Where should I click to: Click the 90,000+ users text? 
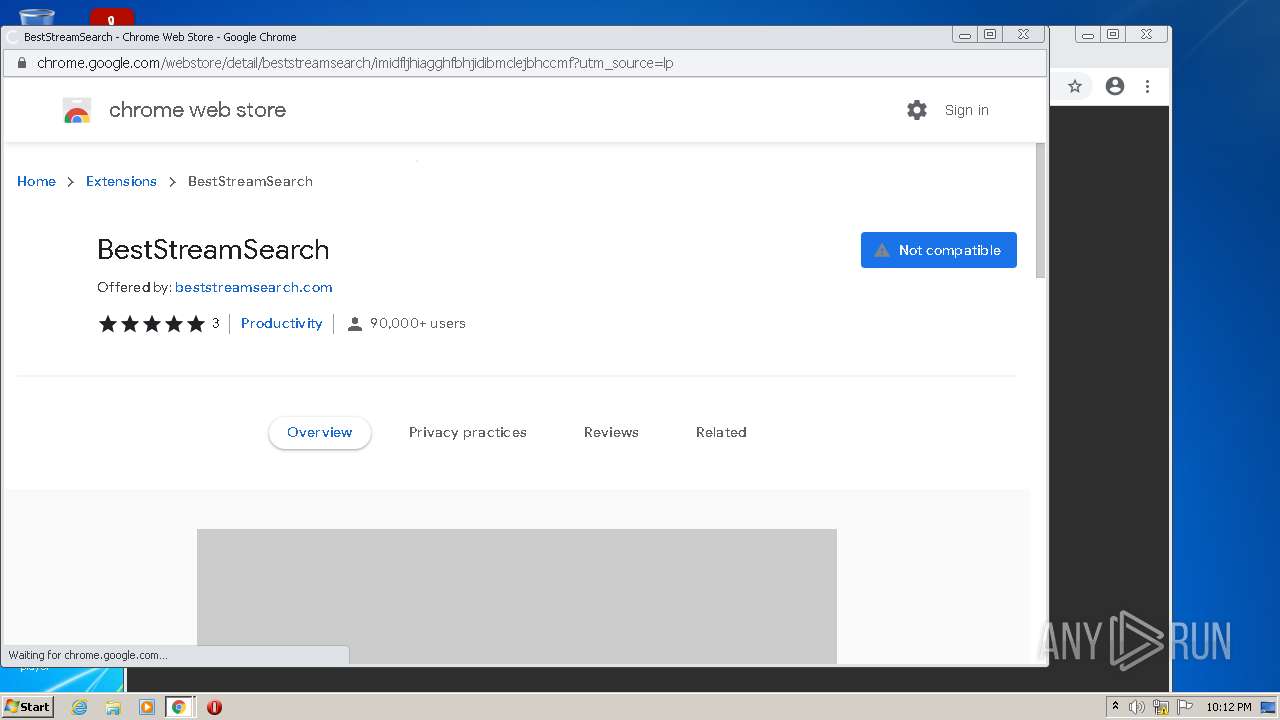(x=418, y=323)
